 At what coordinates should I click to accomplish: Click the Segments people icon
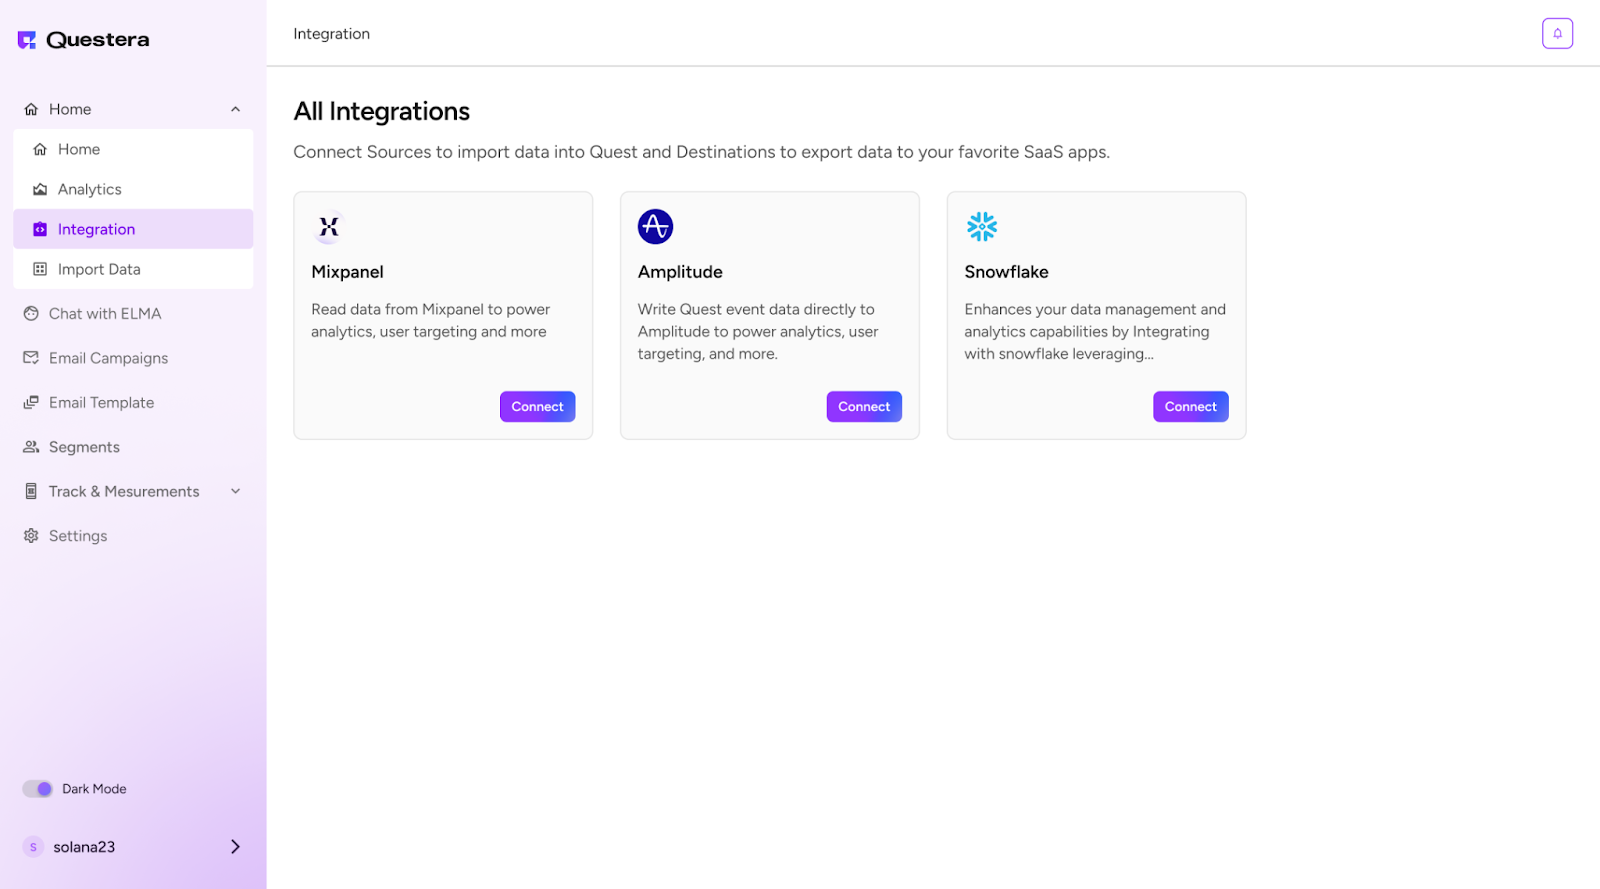31,447
